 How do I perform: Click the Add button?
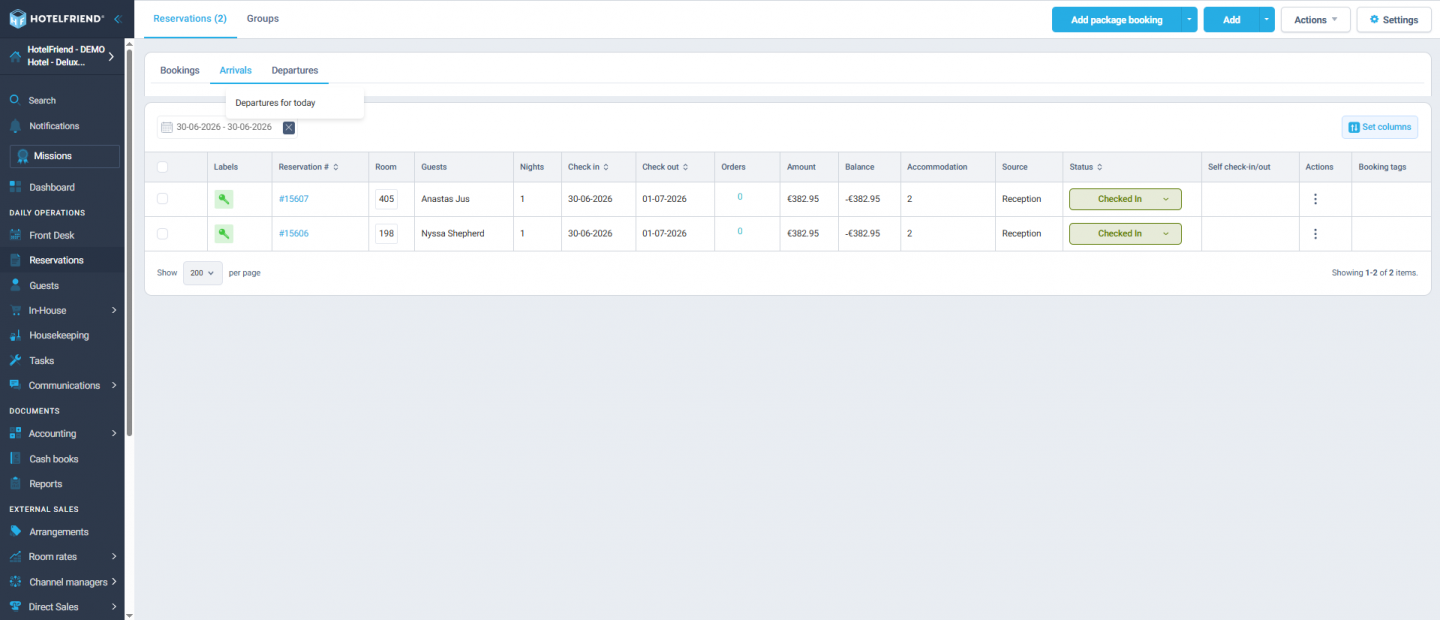1231,20
